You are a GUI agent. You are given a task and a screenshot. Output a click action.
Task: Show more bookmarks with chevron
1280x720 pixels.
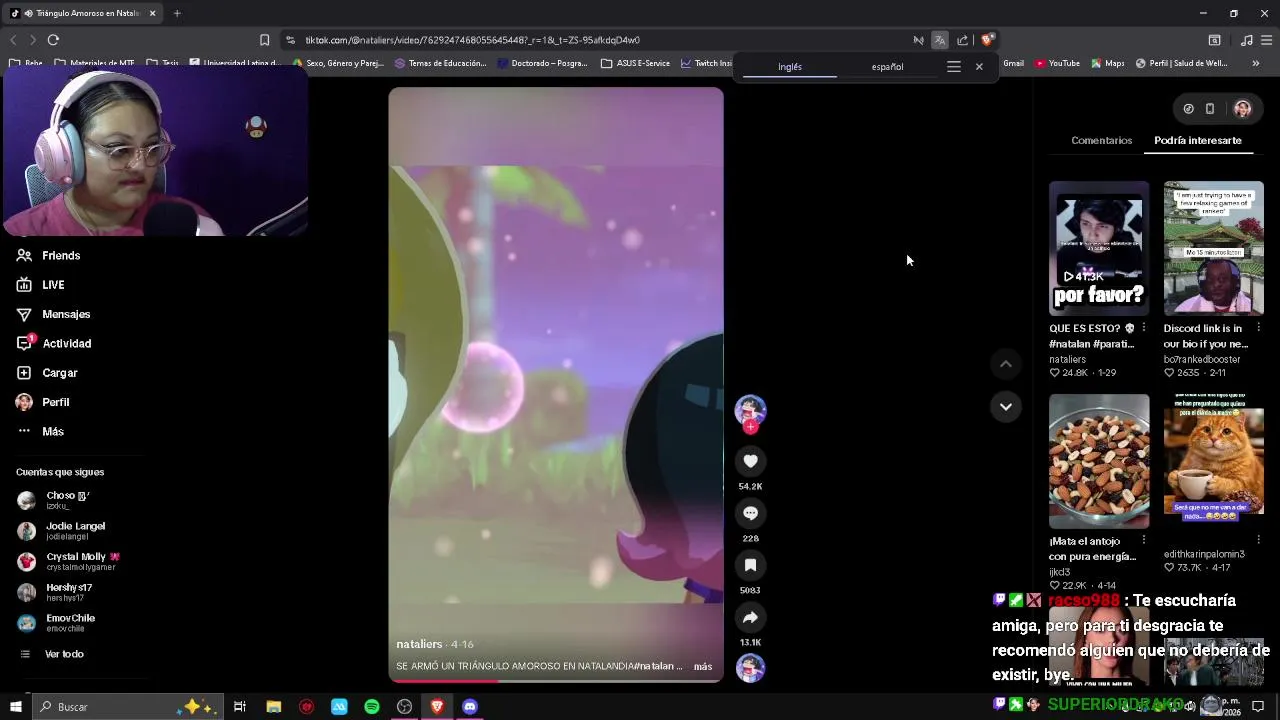click(1256, 63)
